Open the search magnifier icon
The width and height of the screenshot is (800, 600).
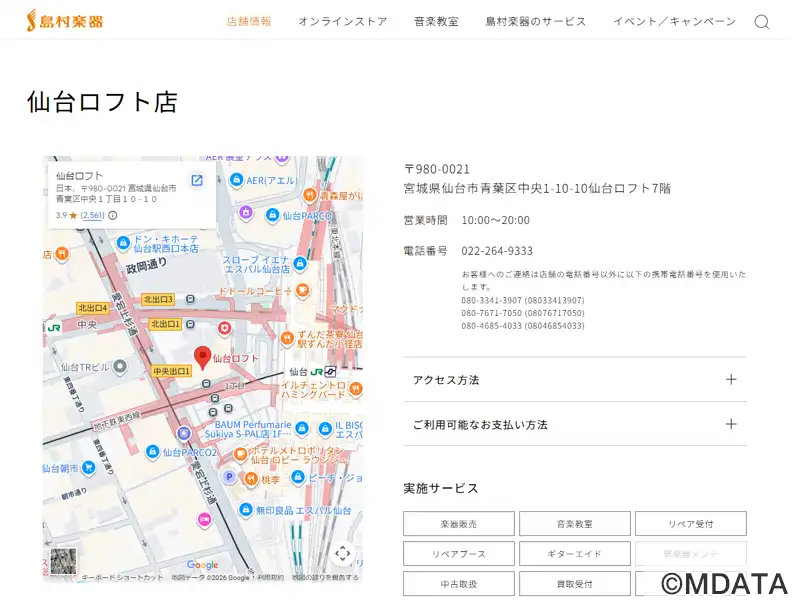pos(761,22)
